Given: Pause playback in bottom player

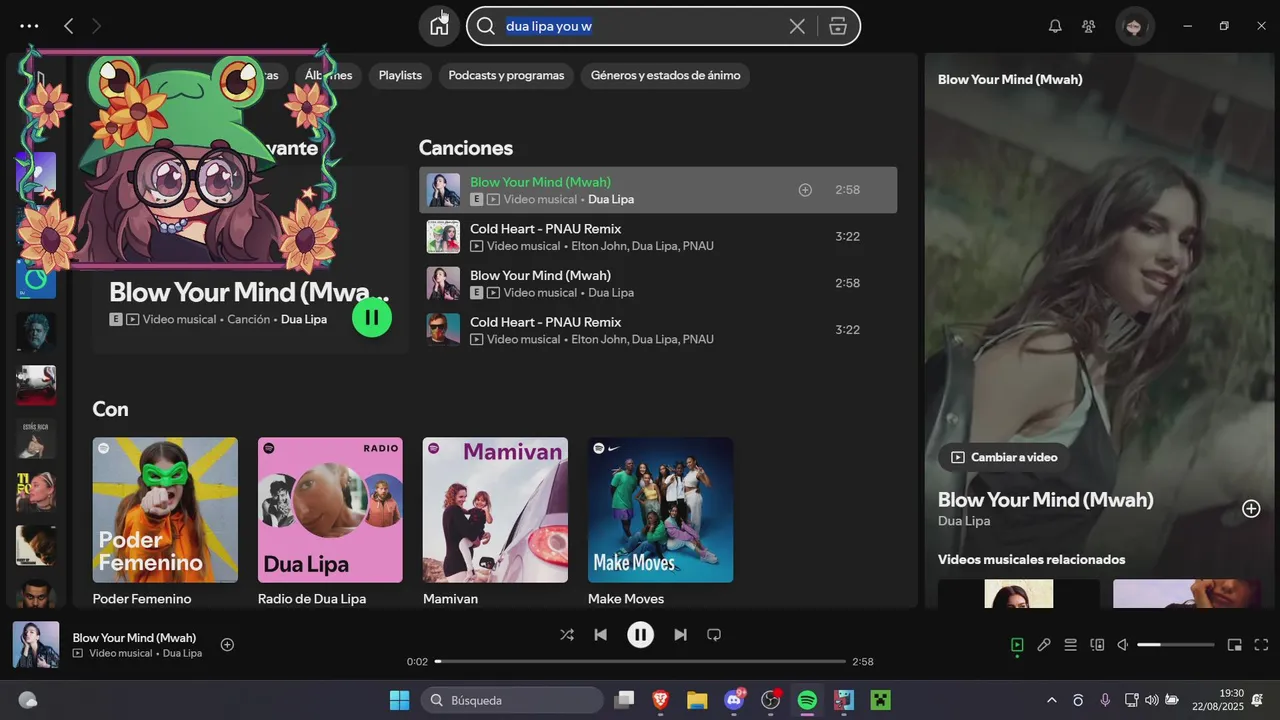Looking at the screenshot, I should pyautogui.click(x=640, y=634).
